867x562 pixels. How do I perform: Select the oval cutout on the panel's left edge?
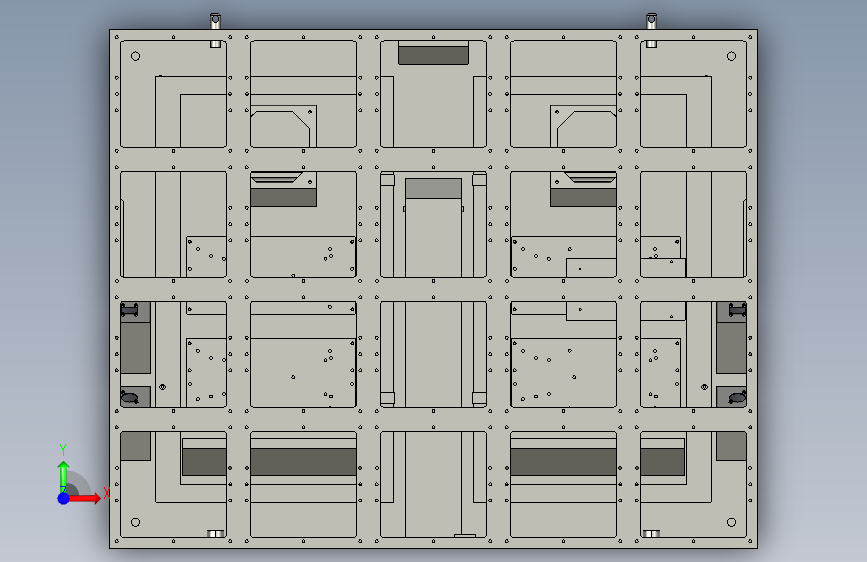[x=130, y=398]
